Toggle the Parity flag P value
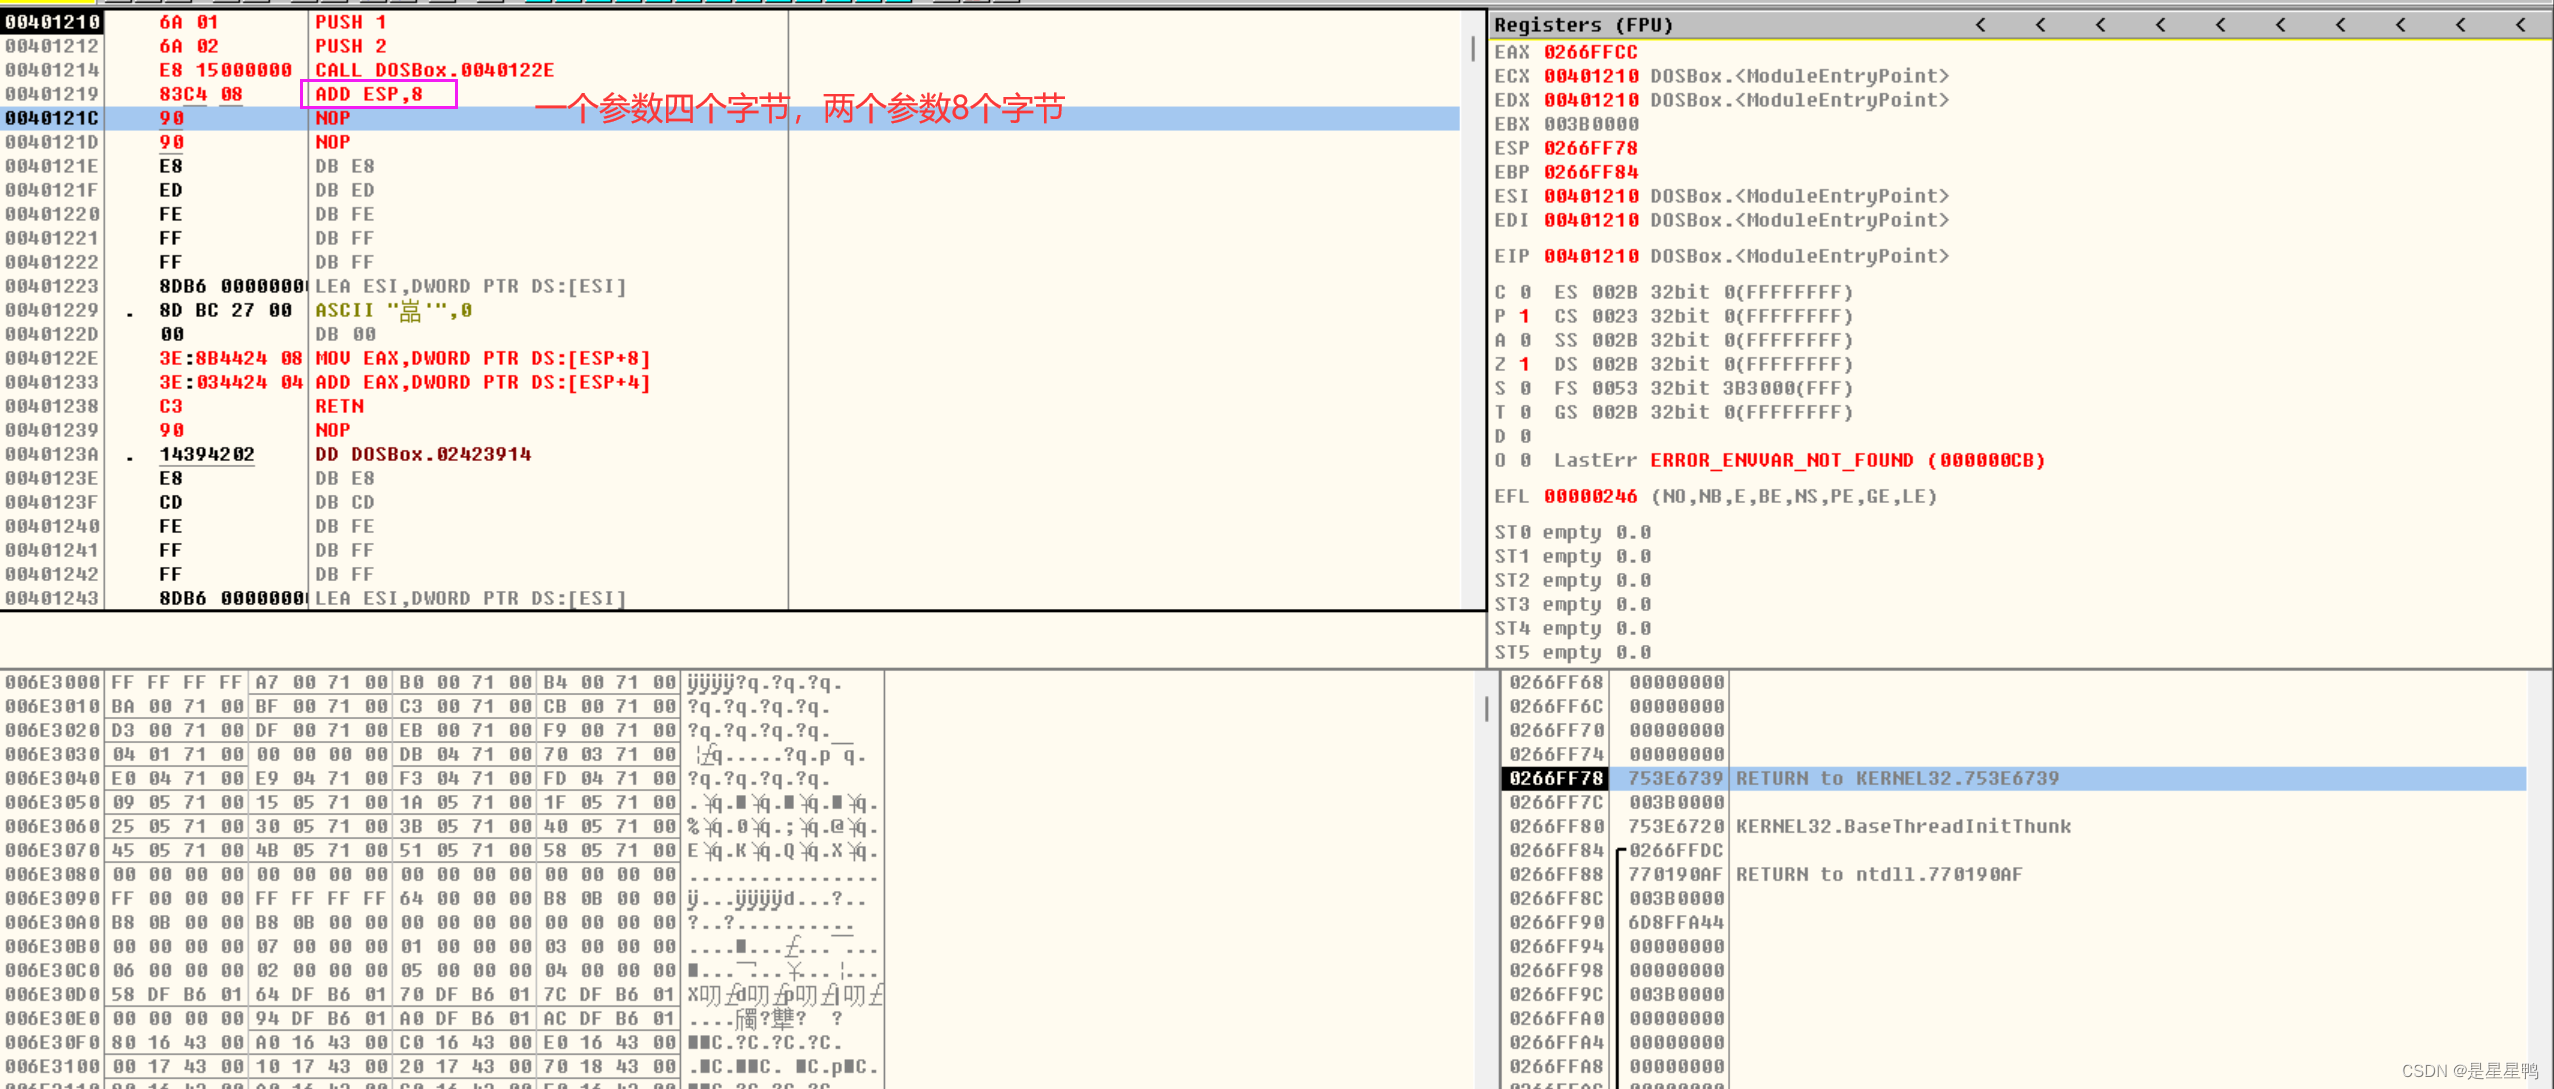The image size is (2554, 1089). tap(1525, 316)
